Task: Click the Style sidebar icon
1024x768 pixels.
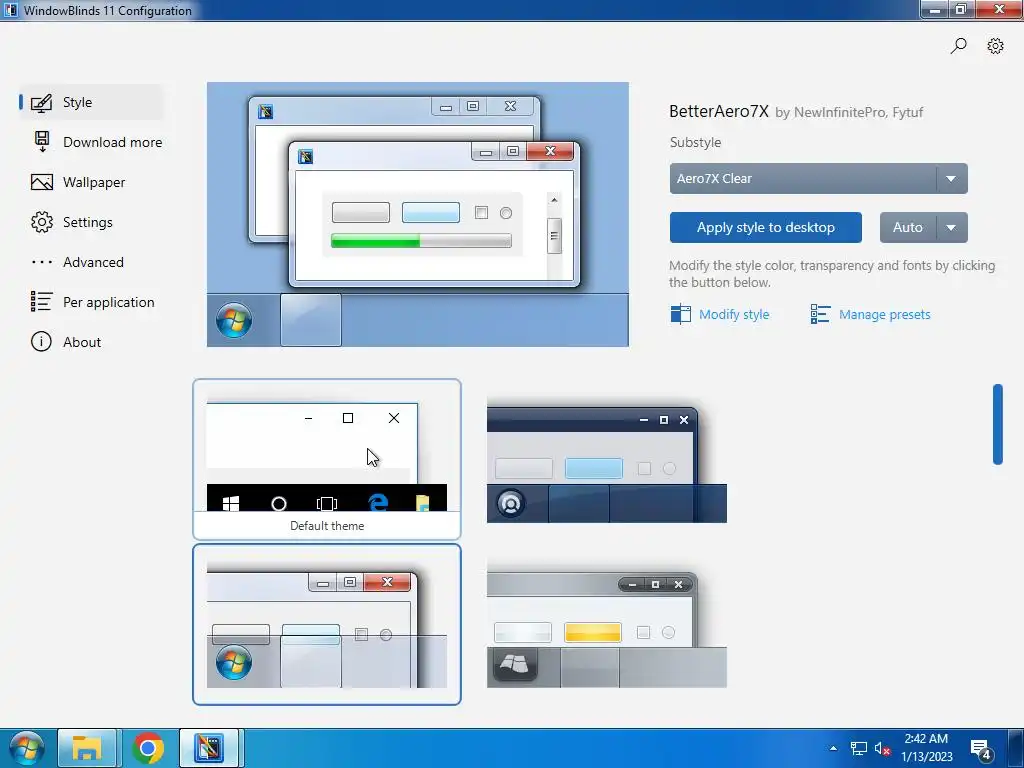Action: coord(41,103)
